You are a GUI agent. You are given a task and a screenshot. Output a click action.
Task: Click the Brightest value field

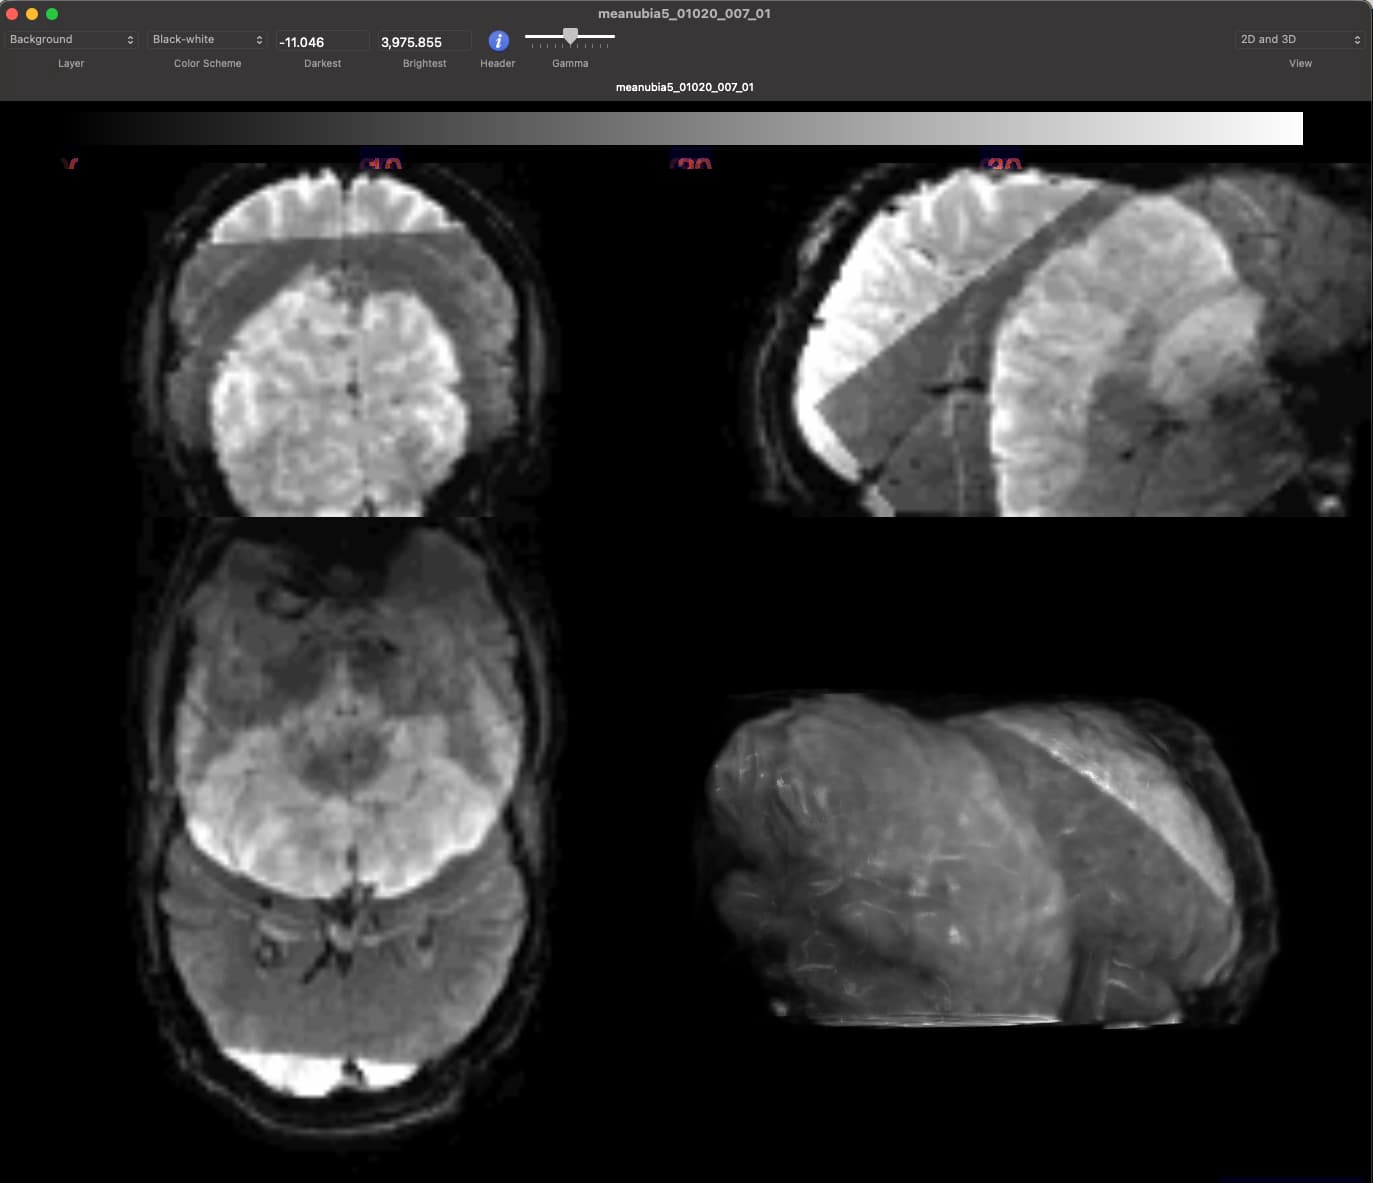point(424,42)
